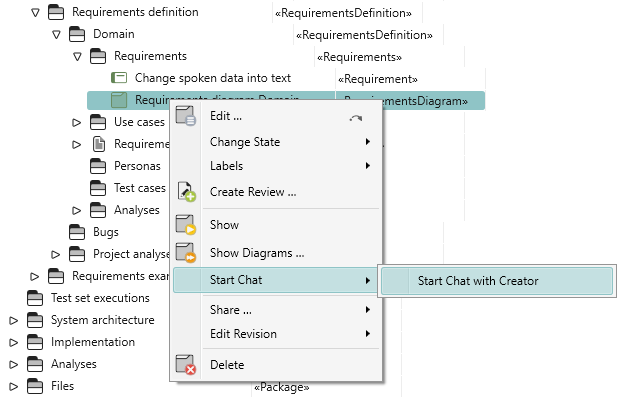Click the System architecture folder icon
This screenshot has height=398, width=628.
click(35, 320)
